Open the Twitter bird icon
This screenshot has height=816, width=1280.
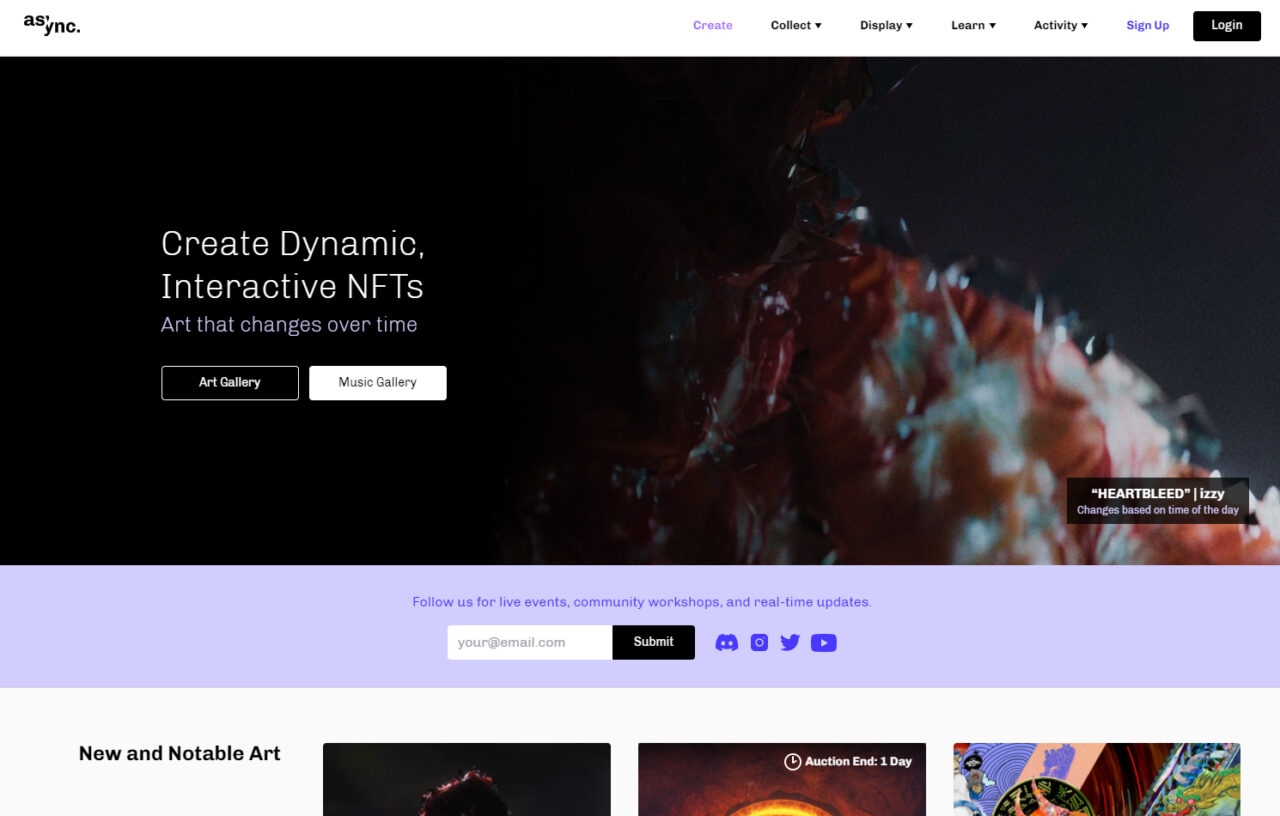point(790,643)
